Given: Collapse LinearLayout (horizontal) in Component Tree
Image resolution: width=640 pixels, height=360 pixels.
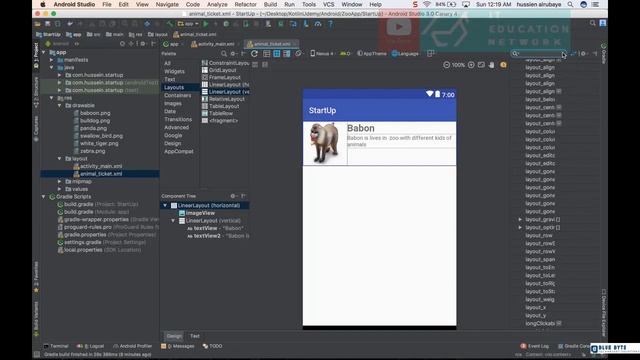Looking at the screenshot, I should (x=165, y=205).
